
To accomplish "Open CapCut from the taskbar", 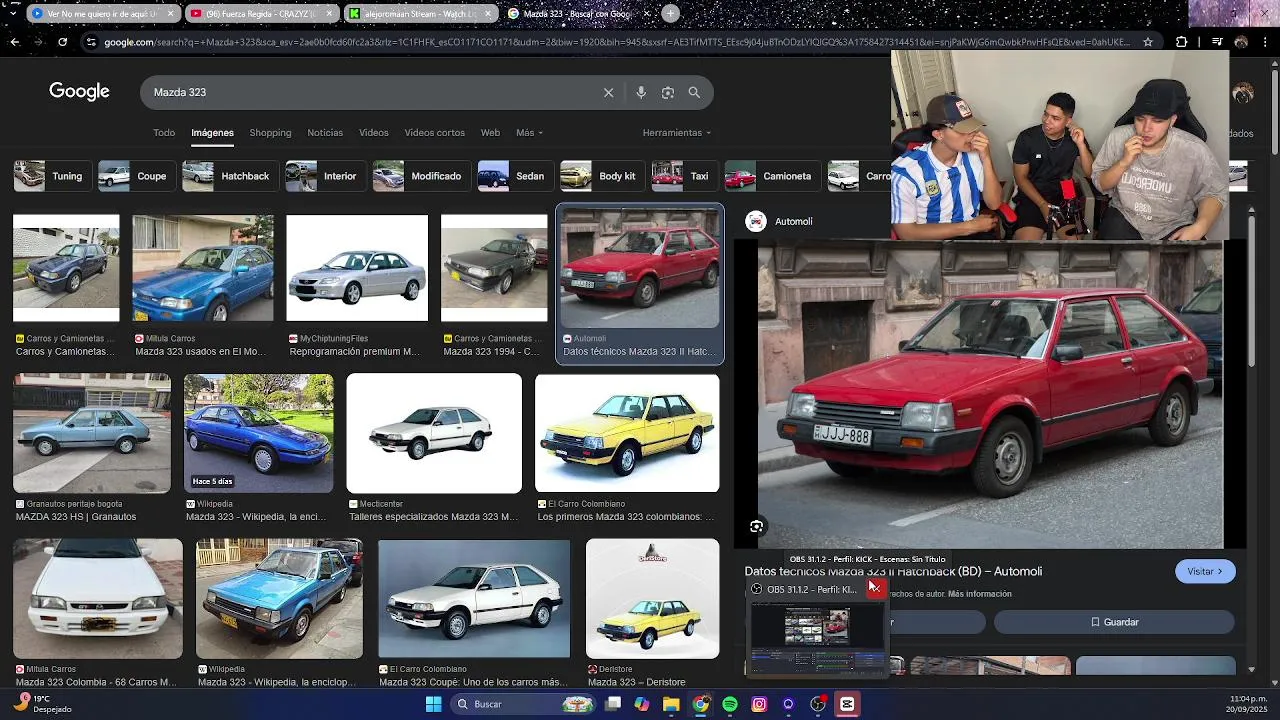I will point(847,704).
